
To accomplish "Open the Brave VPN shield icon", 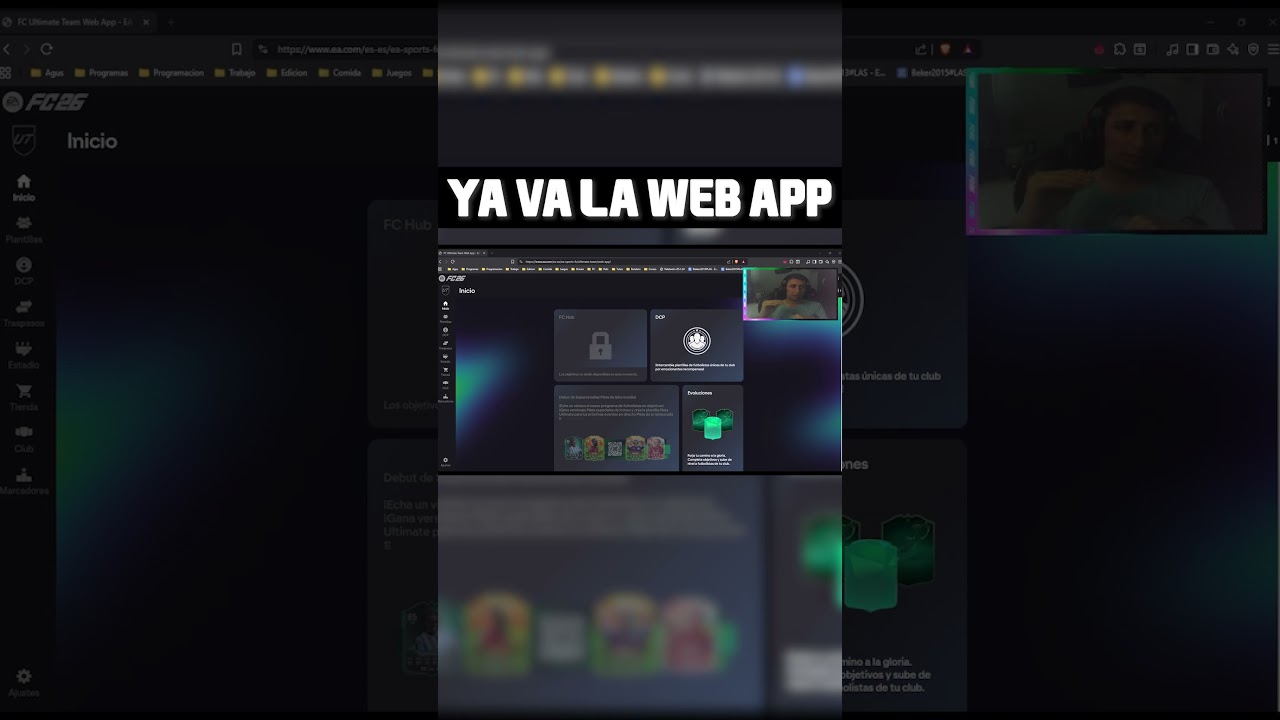I will 1253,49.
